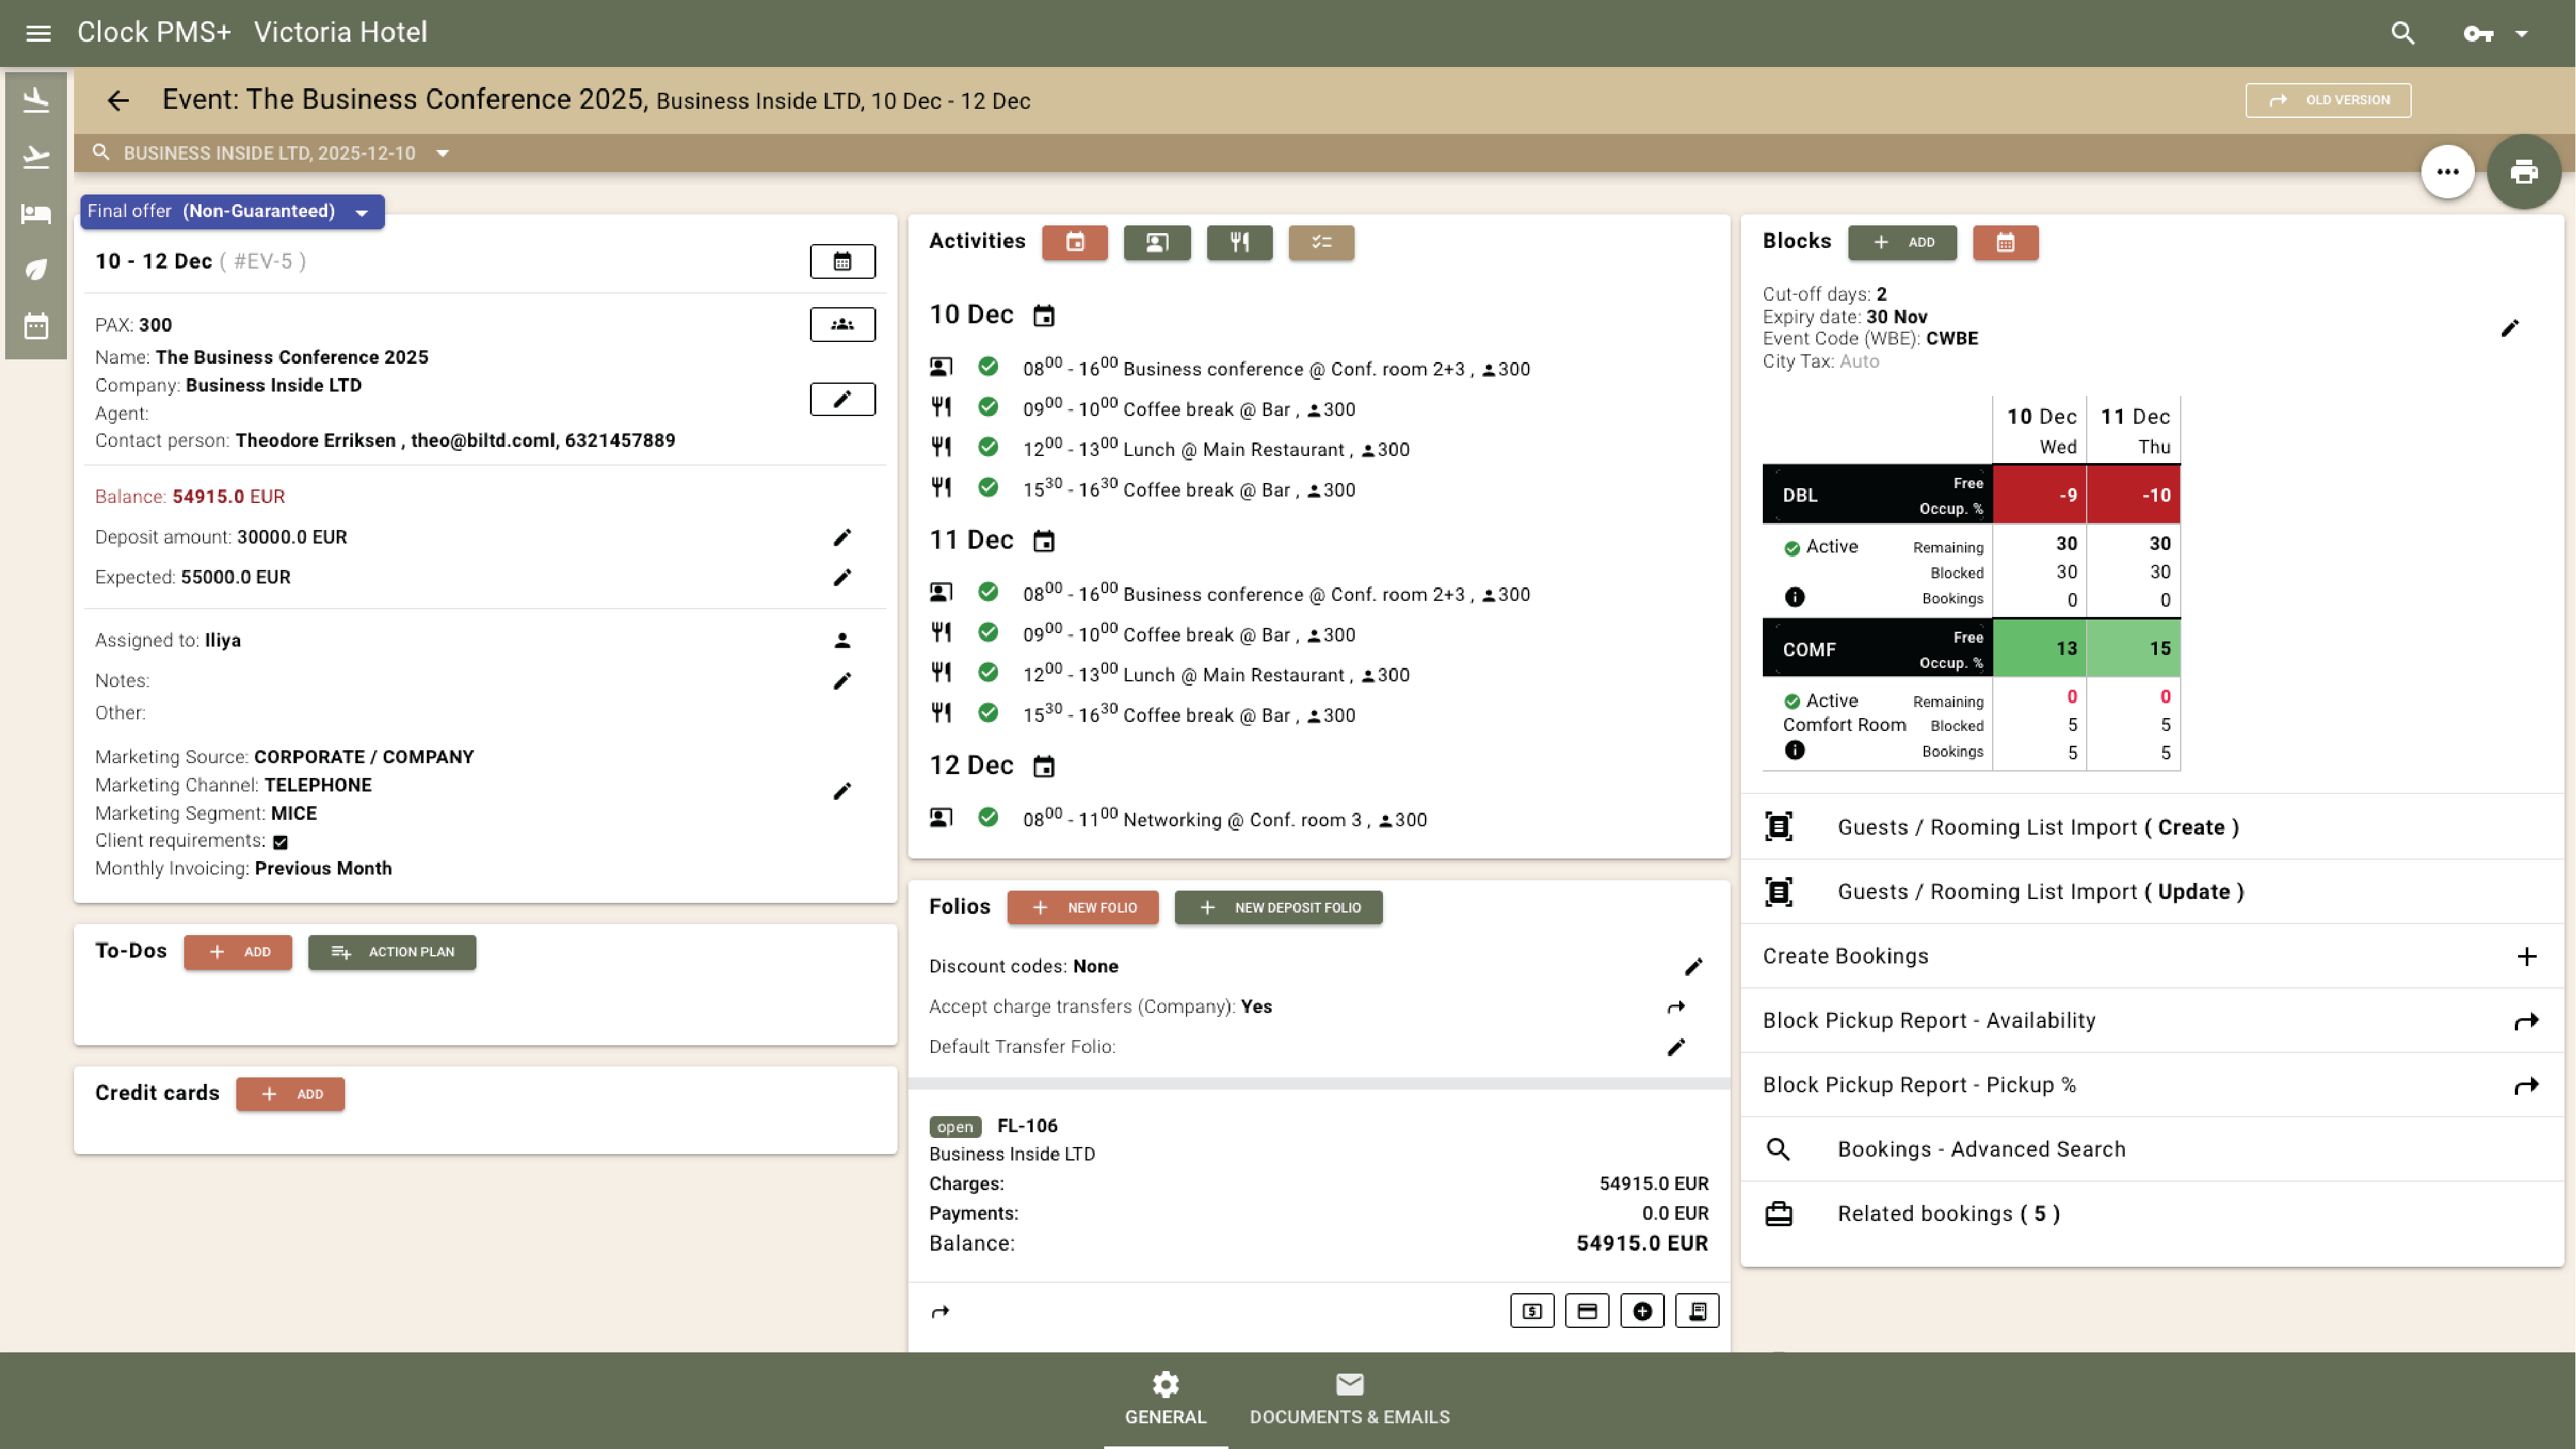Open the three-dots more options button
The height and width of the screenshot is (1449, 2576).
pyautogui.click(x=2447, y=172)
